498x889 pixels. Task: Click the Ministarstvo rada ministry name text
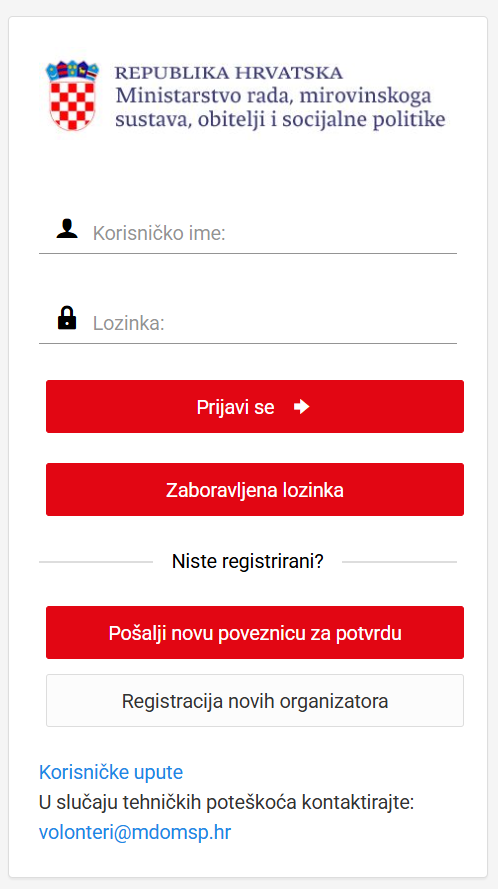(x=273, y=95)
